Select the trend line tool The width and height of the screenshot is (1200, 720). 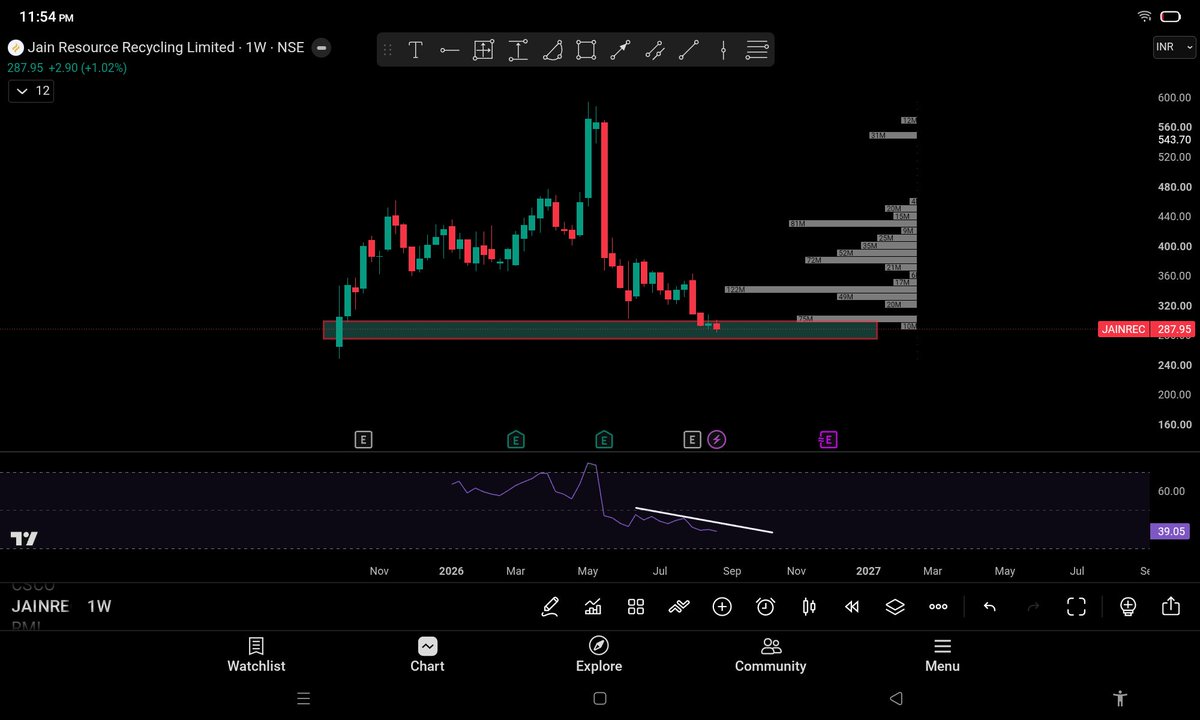688,50
